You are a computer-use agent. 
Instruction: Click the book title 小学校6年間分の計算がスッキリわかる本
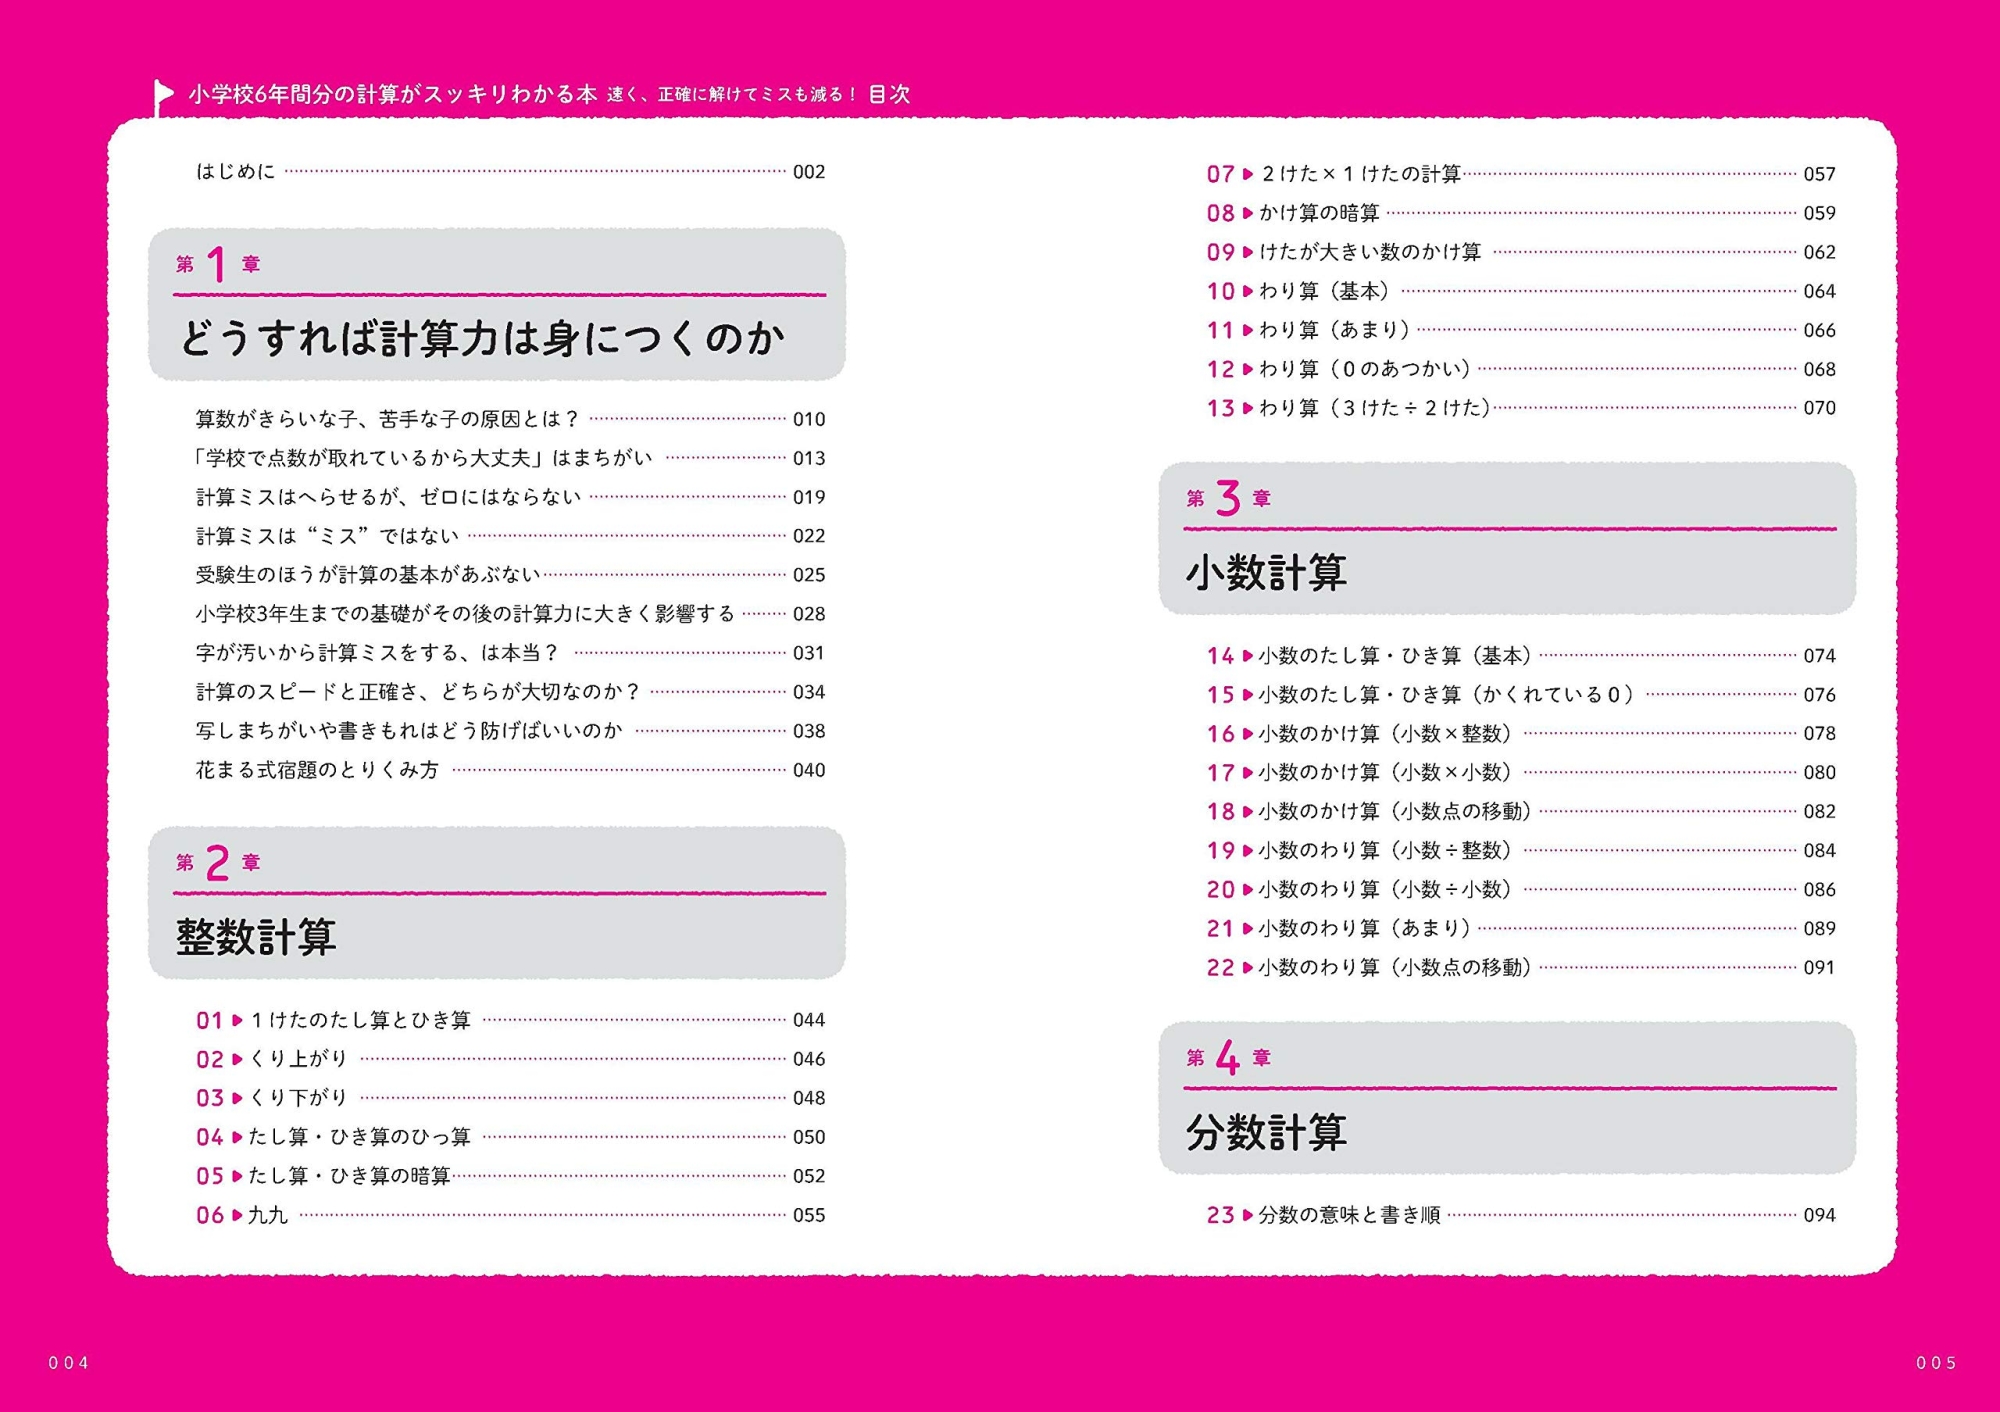(x=393, y=94)
